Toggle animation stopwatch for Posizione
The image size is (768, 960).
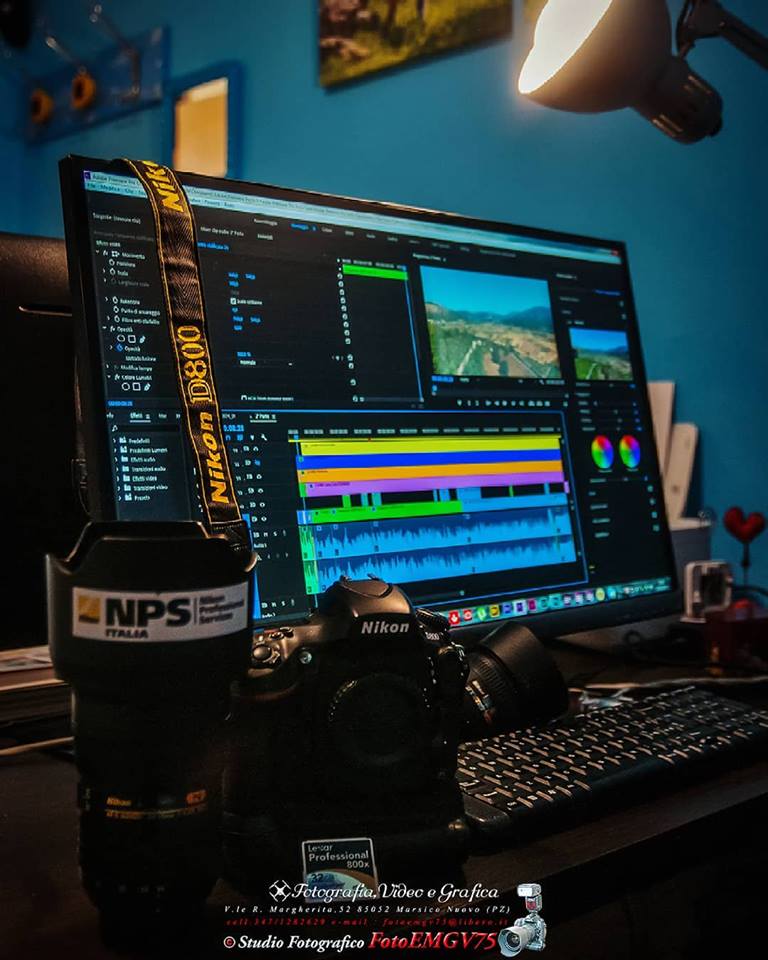point(112,263)
